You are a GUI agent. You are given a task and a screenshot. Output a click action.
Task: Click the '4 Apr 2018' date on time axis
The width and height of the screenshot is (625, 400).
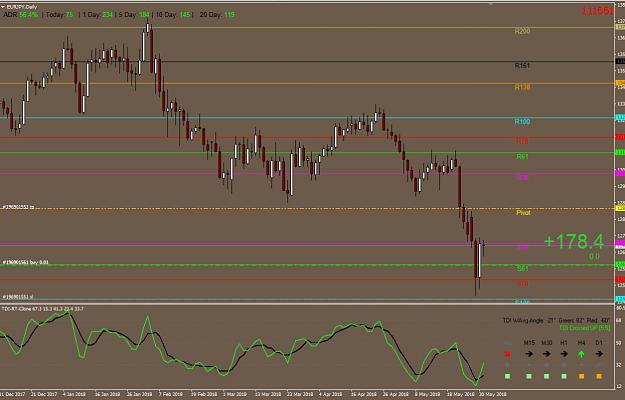pyautogui.click(x=330, y=394)
